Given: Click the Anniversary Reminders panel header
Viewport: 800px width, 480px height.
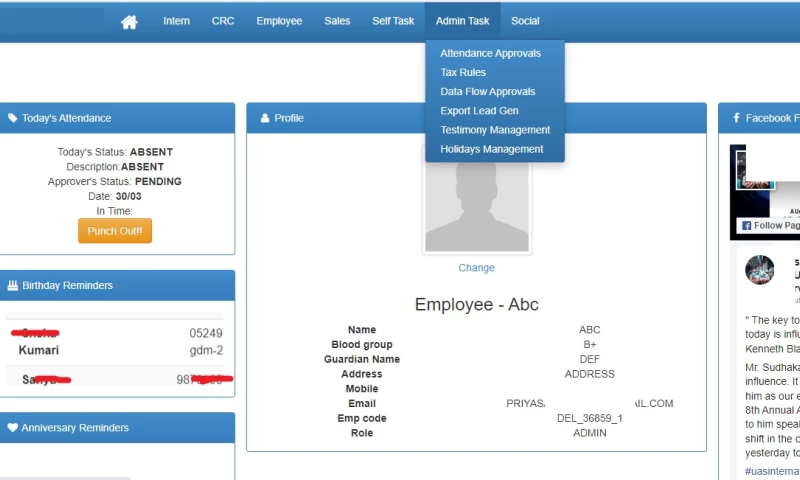Looking at the screenshot, I should tap(117, 427).
